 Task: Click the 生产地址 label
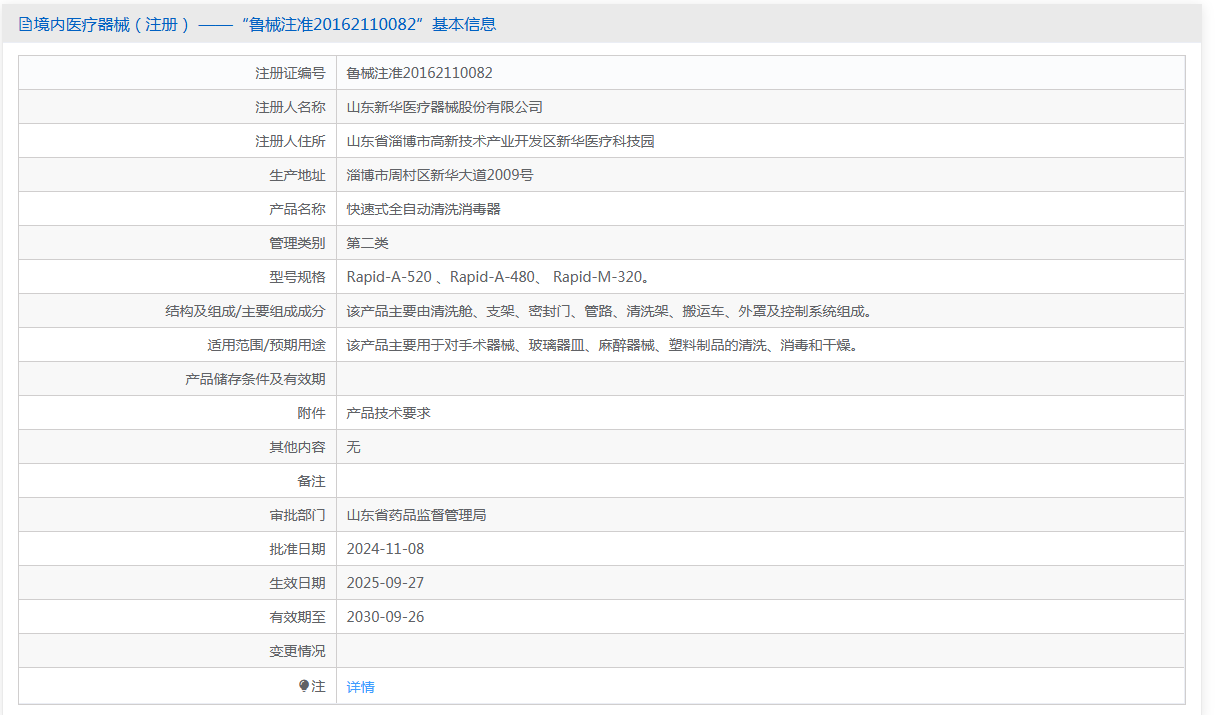(298, 175)
